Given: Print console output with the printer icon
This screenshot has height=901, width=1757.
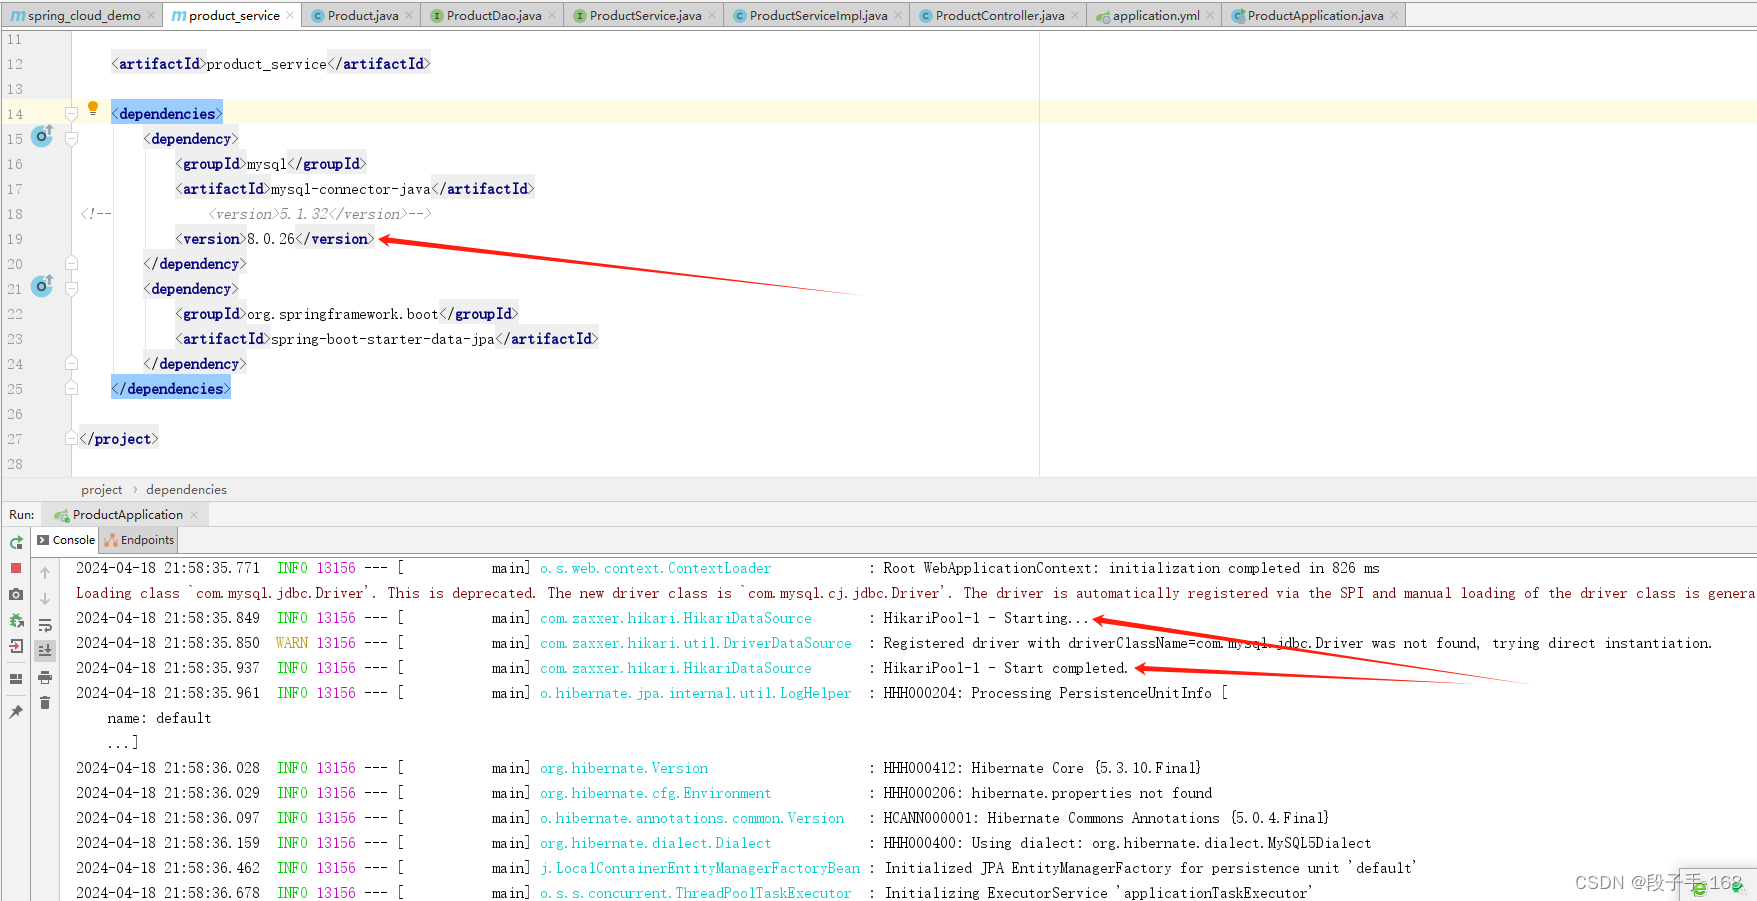Looking at the screenshot, I should [x=45, y=677].
